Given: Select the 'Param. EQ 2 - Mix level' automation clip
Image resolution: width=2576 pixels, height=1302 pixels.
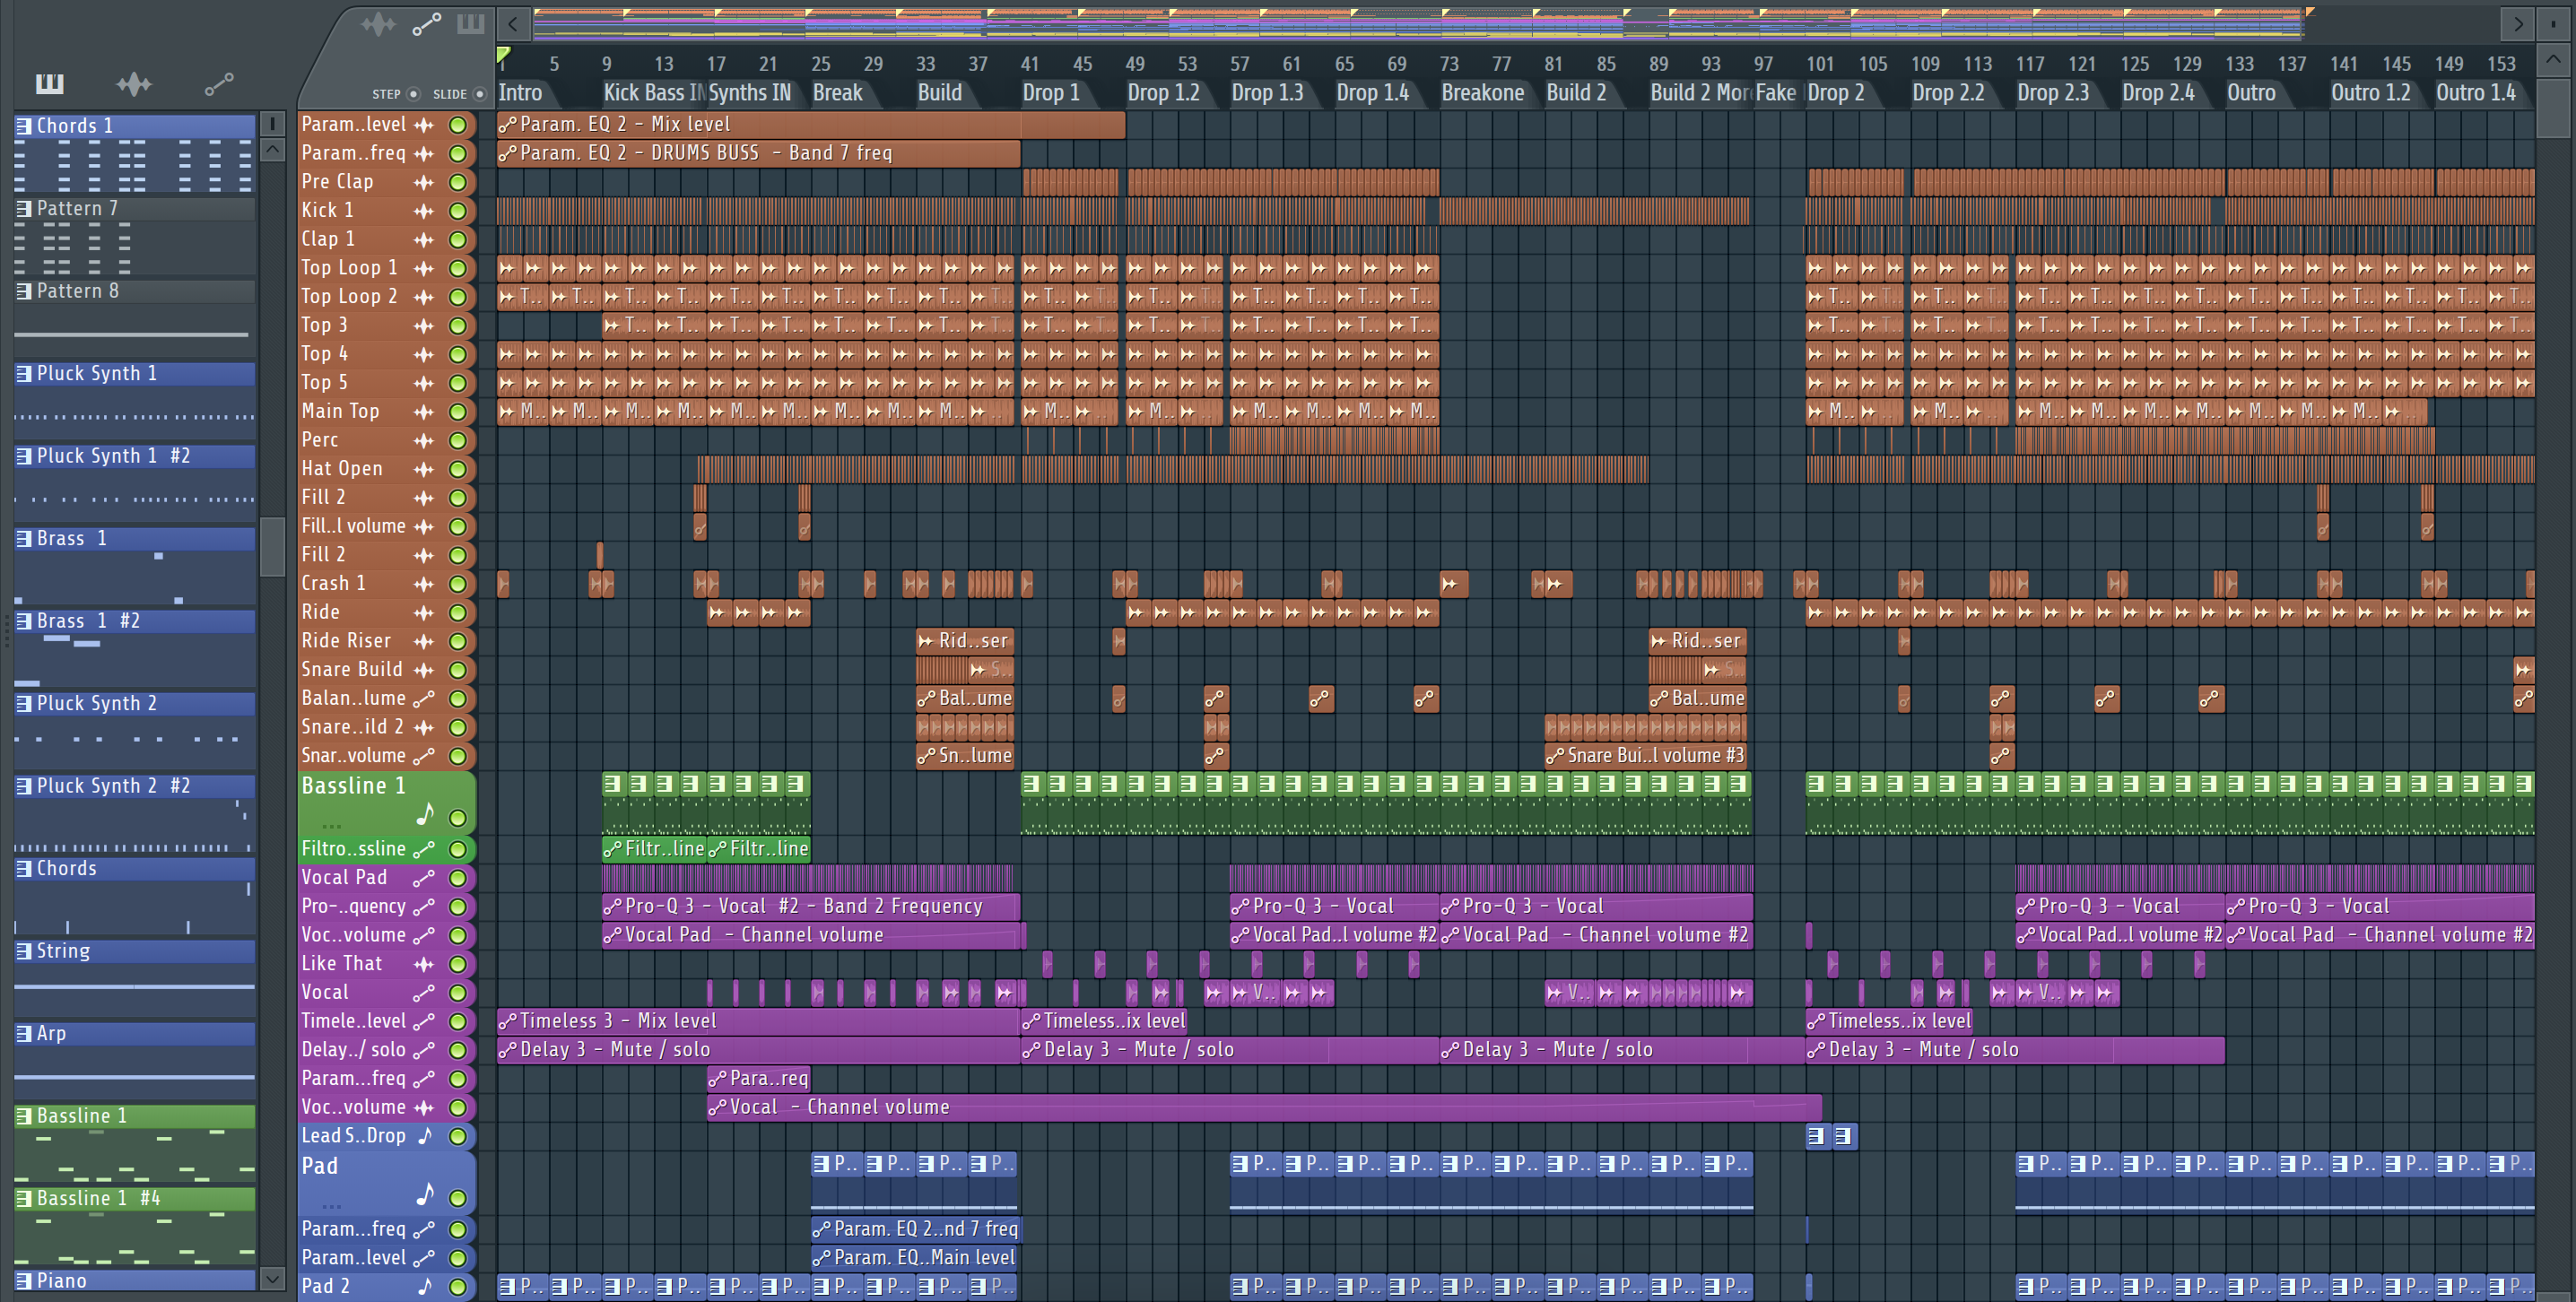Looking at the screenshot, I should [811, 125].
